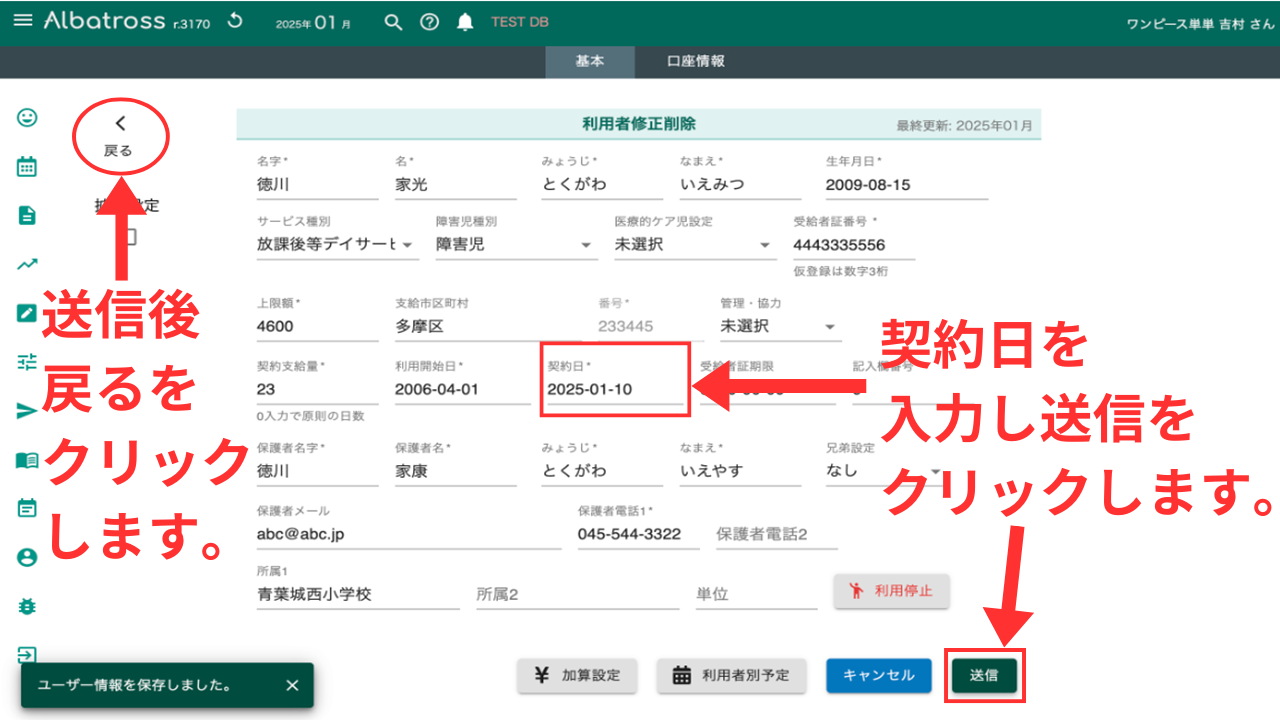Click the 契約支給量 field showing 23

click(317, 389)
